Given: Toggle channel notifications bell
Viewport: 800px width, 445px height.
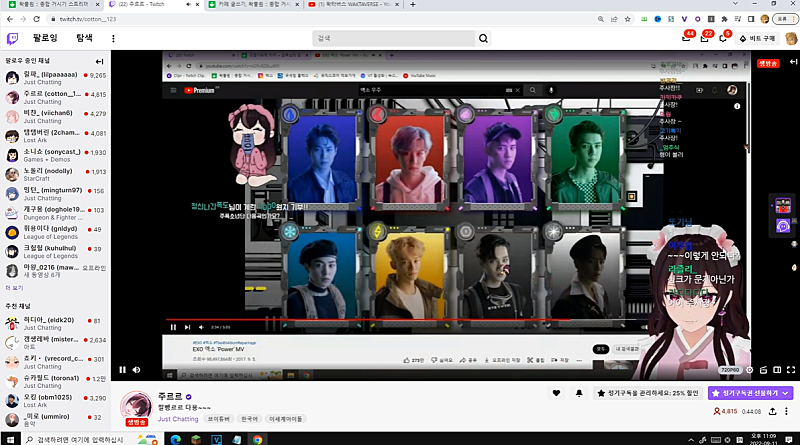Looking at the screenshot, I should 579,393.
